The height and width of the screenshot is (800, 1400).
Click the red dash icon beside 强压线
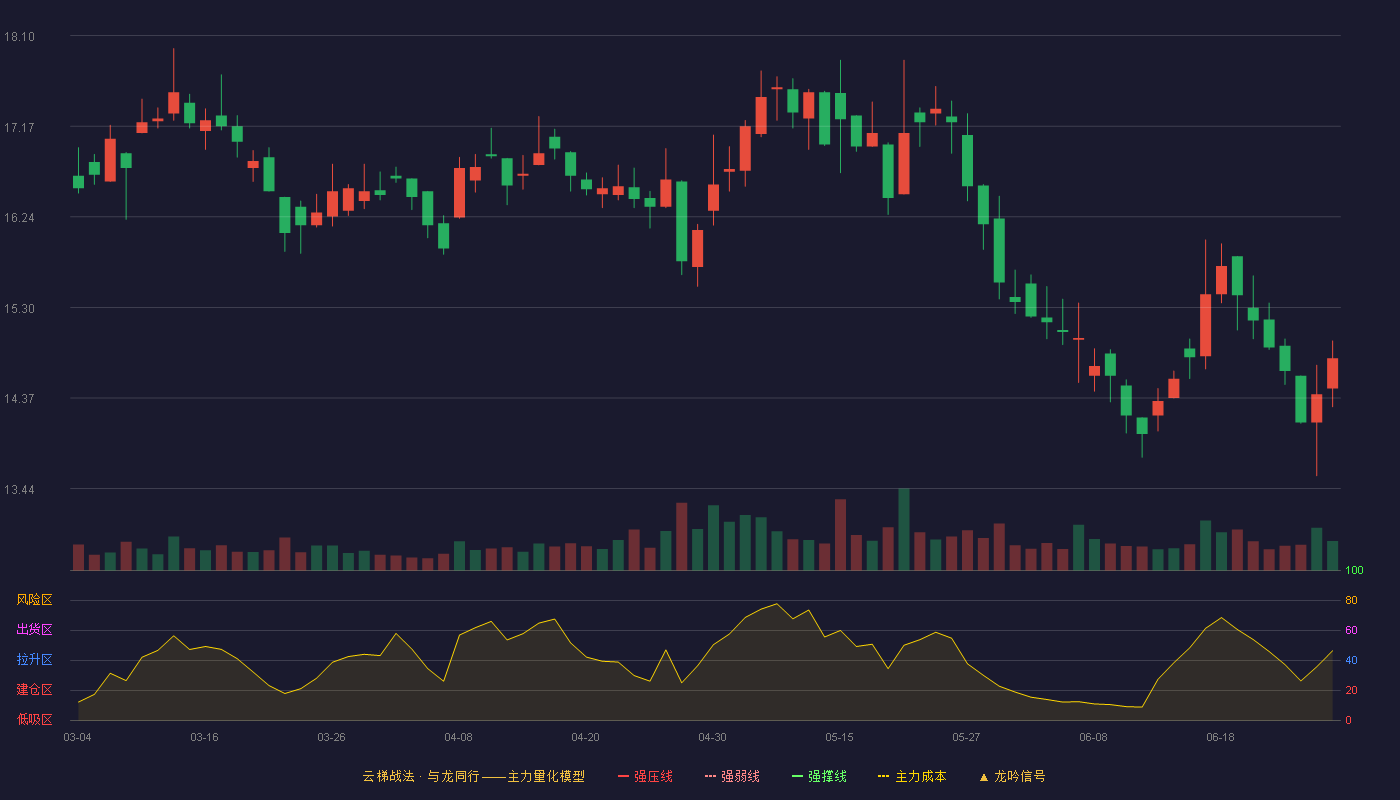[x=623, y=776]
